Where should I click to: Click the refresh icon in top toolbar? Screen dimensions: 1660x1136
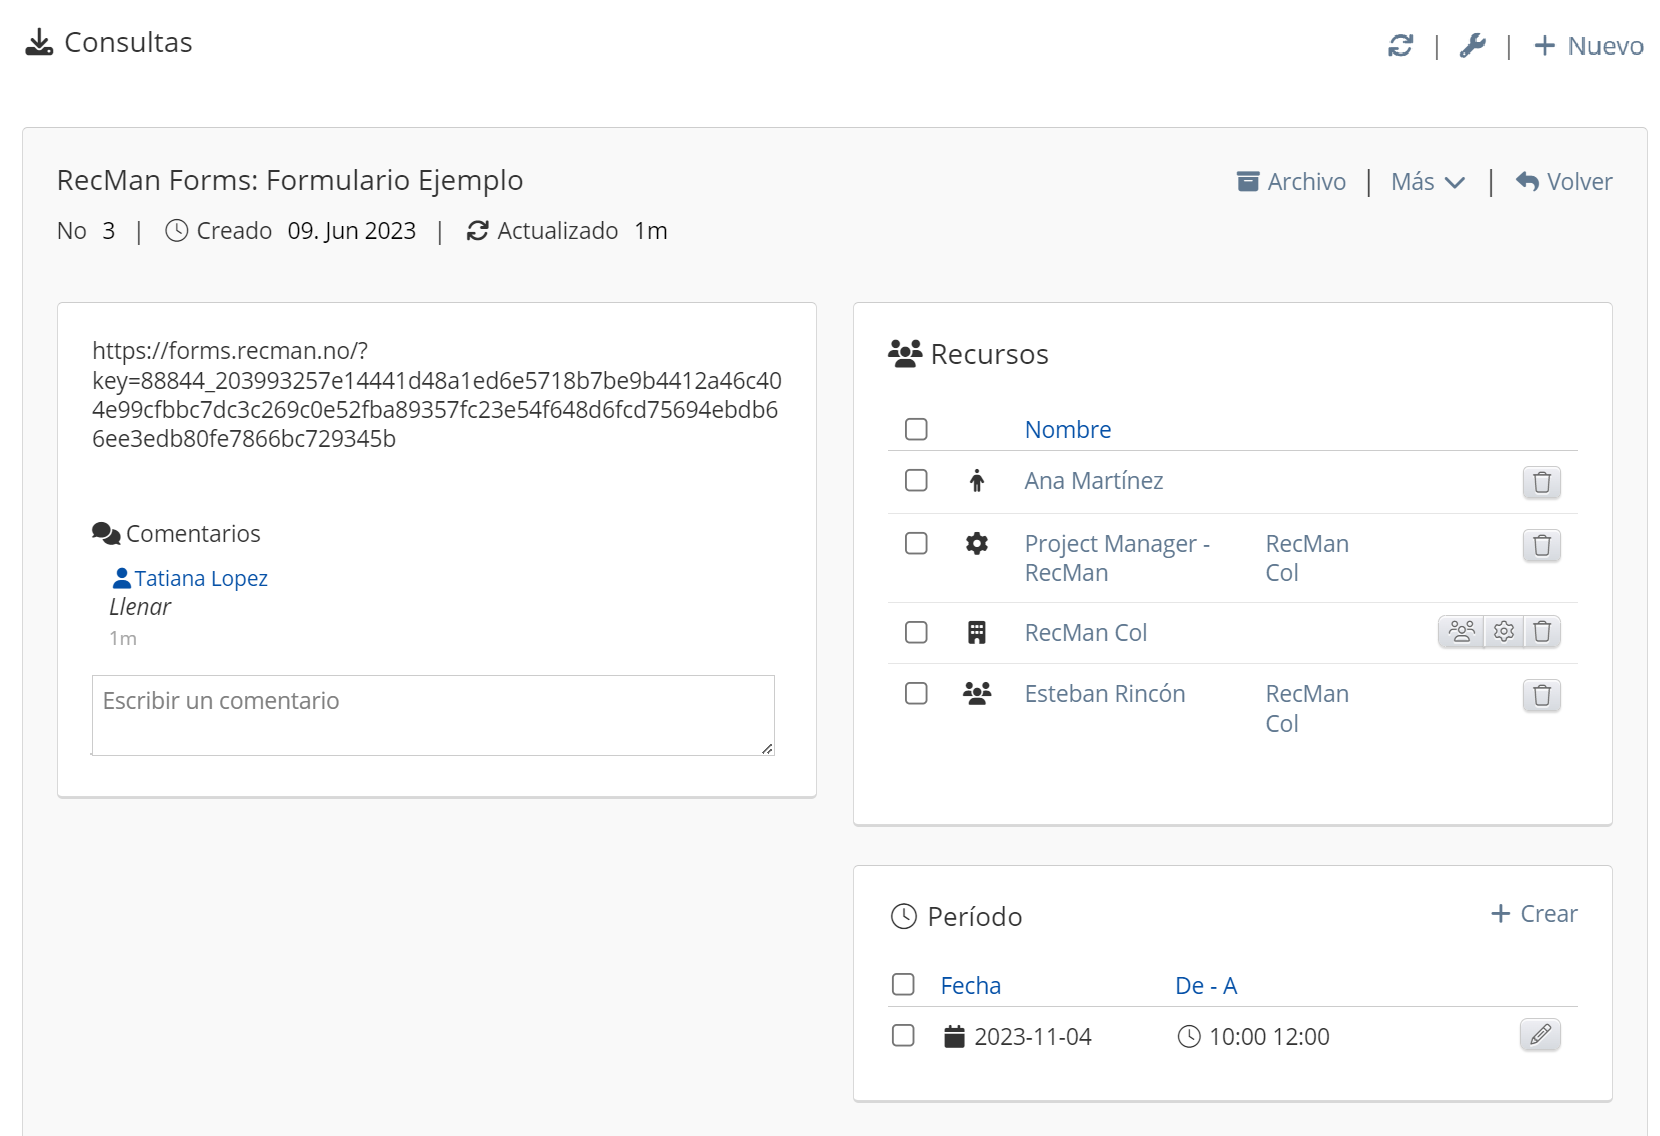point(1400,46)
